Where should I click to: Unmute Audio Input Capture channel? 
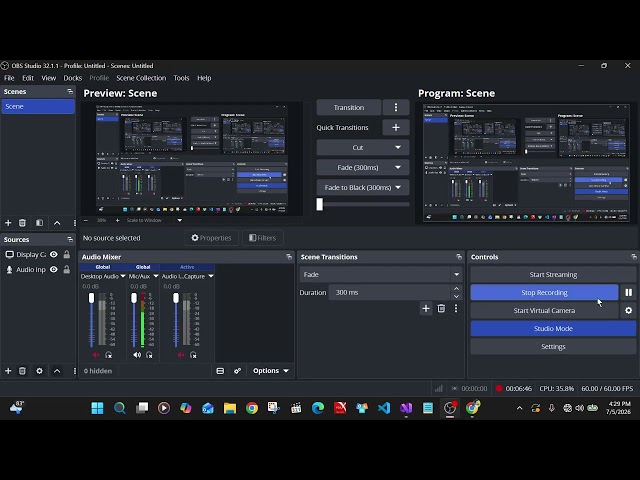pos(181,355)
